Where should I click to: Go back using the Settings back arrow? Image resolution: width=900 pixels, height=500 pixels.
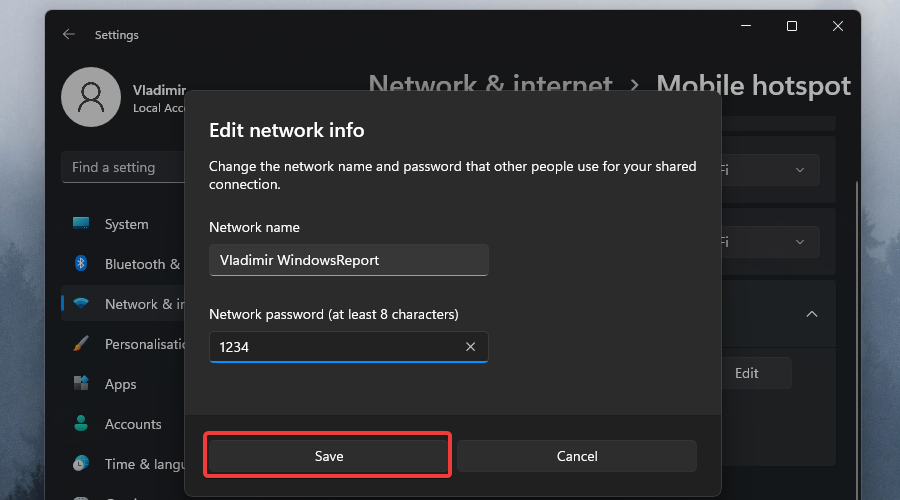pyautogui.click(x=68, y=34)
